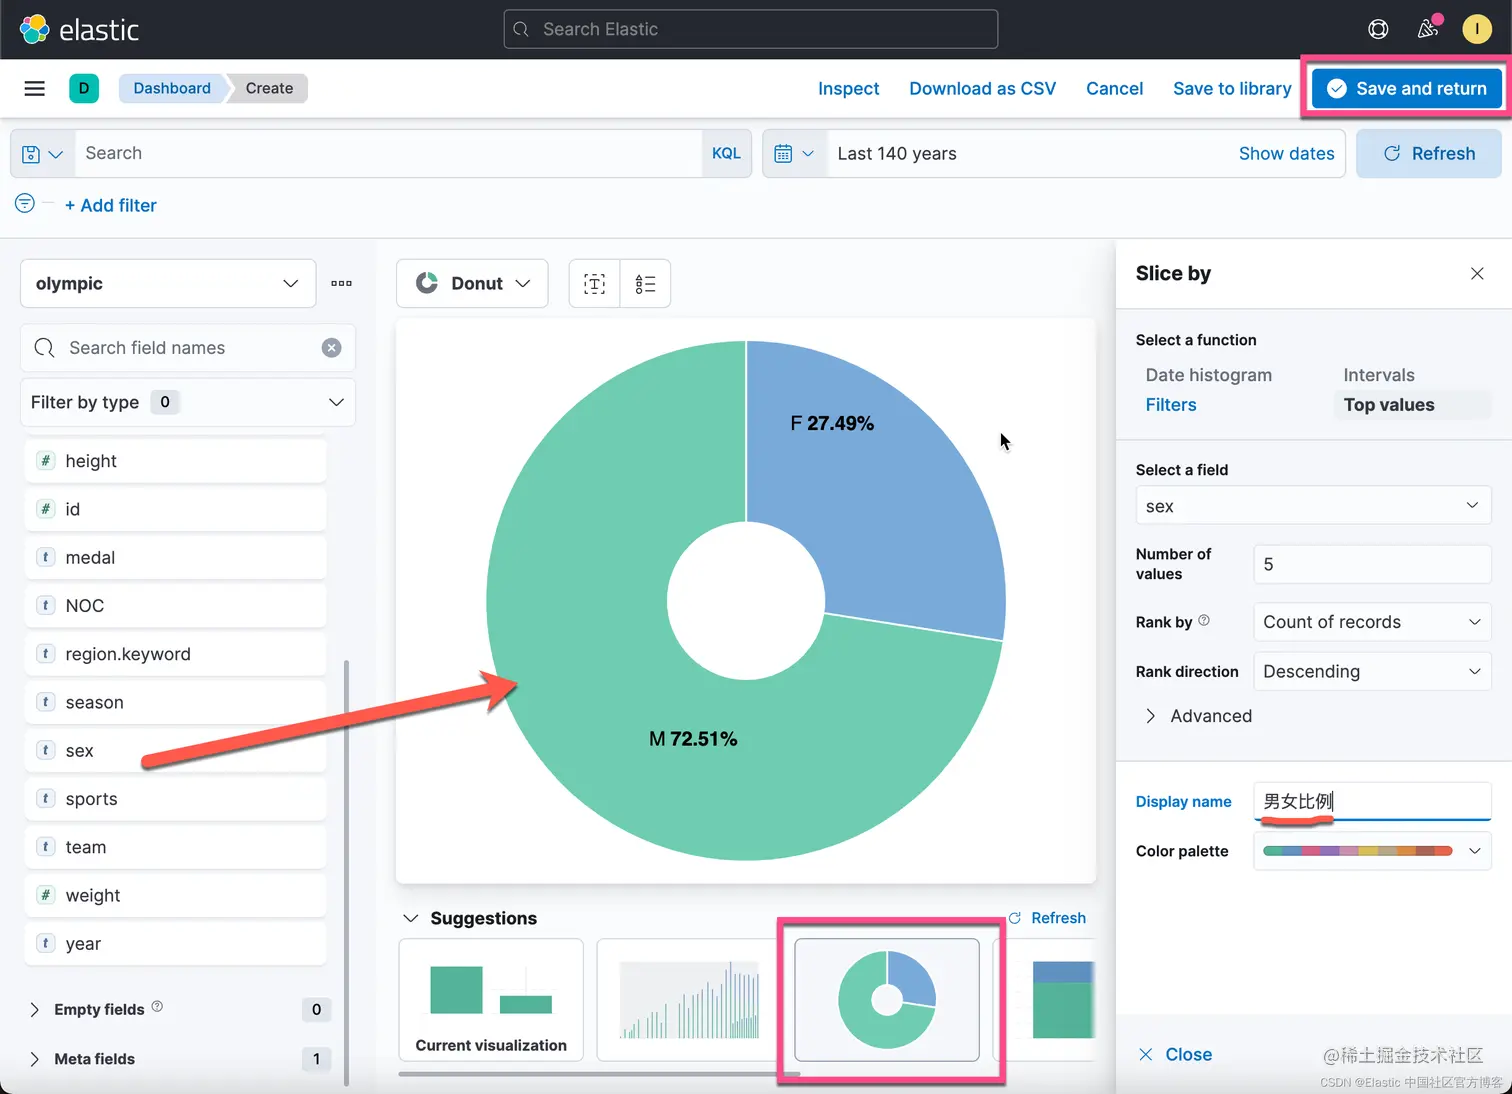The image size is (1512, 1094).
Task: Open the titles and text options
Action: (x=594, y=284)
